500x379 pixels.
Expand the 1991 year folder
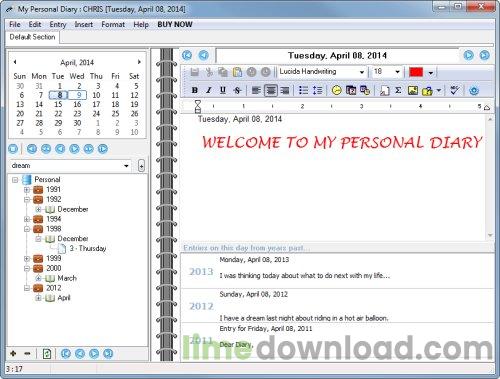27,190
